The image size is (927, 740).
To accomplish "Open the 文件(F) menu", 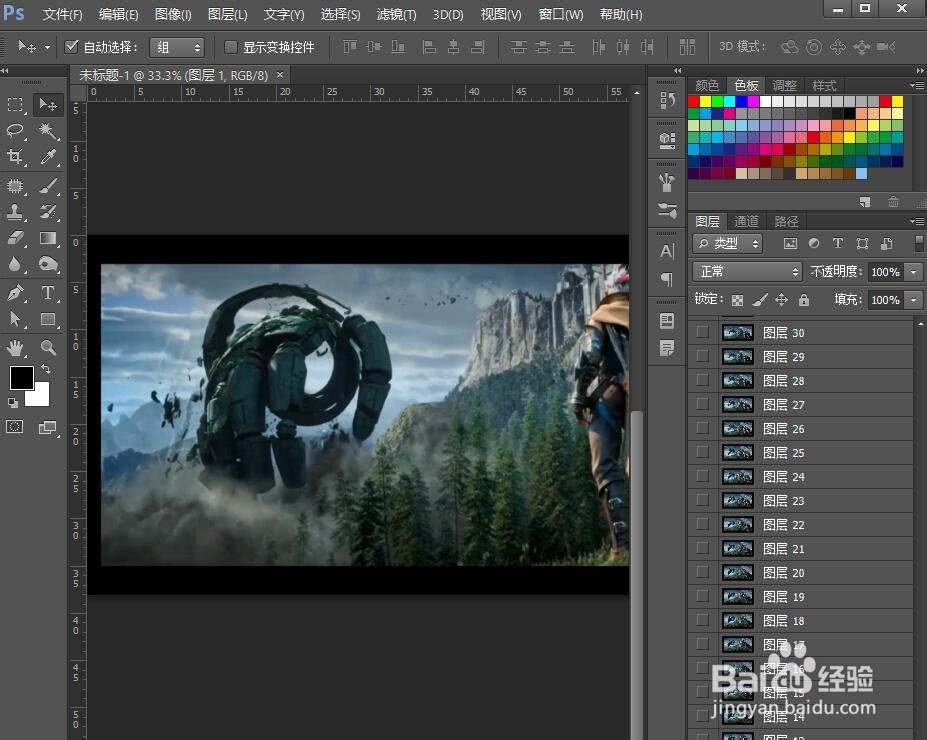I will [62, 14].
